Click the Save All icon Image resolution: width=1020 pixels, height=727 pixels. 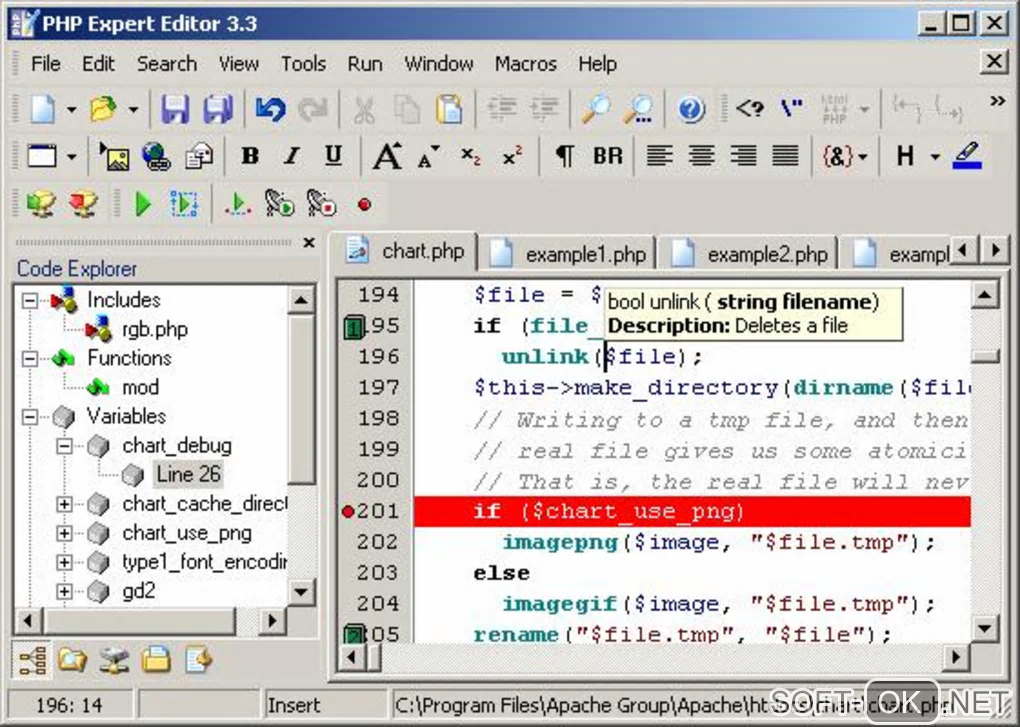click(x=218, y=109)
